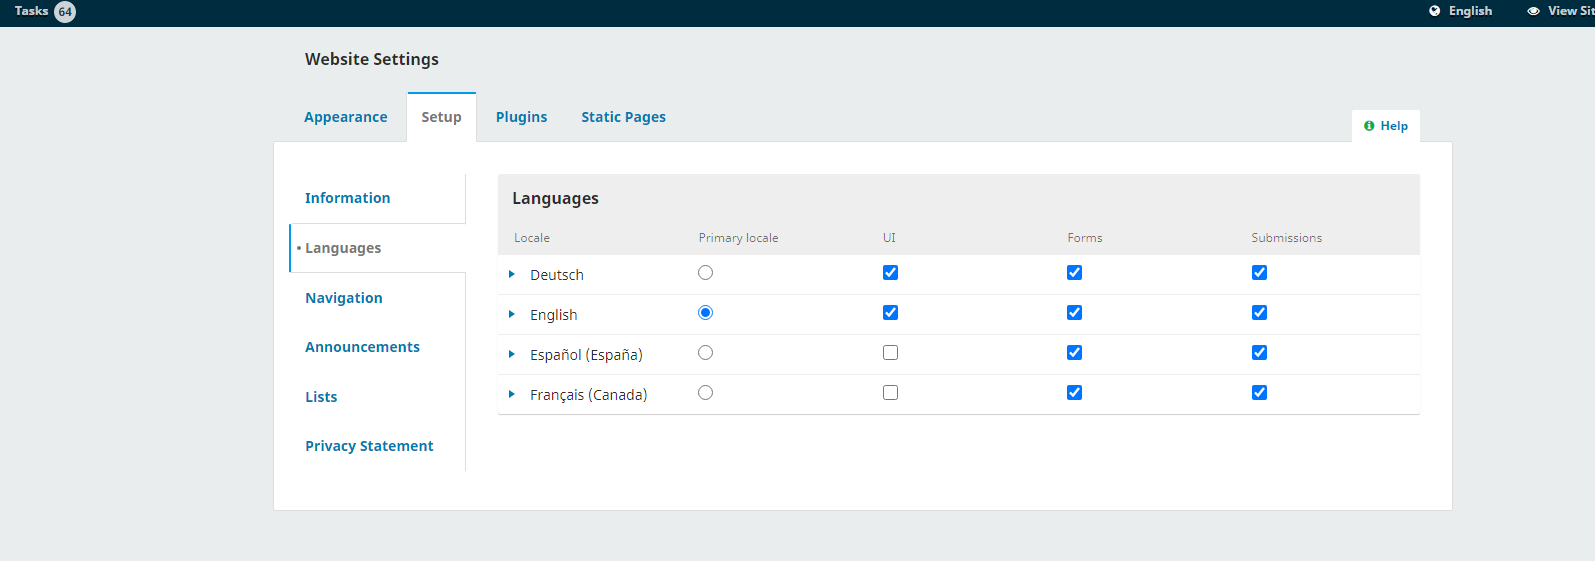Set Deutsch as primary locale
The width and height of the screenshot is (1595, 561).
(x=705, y=273)
